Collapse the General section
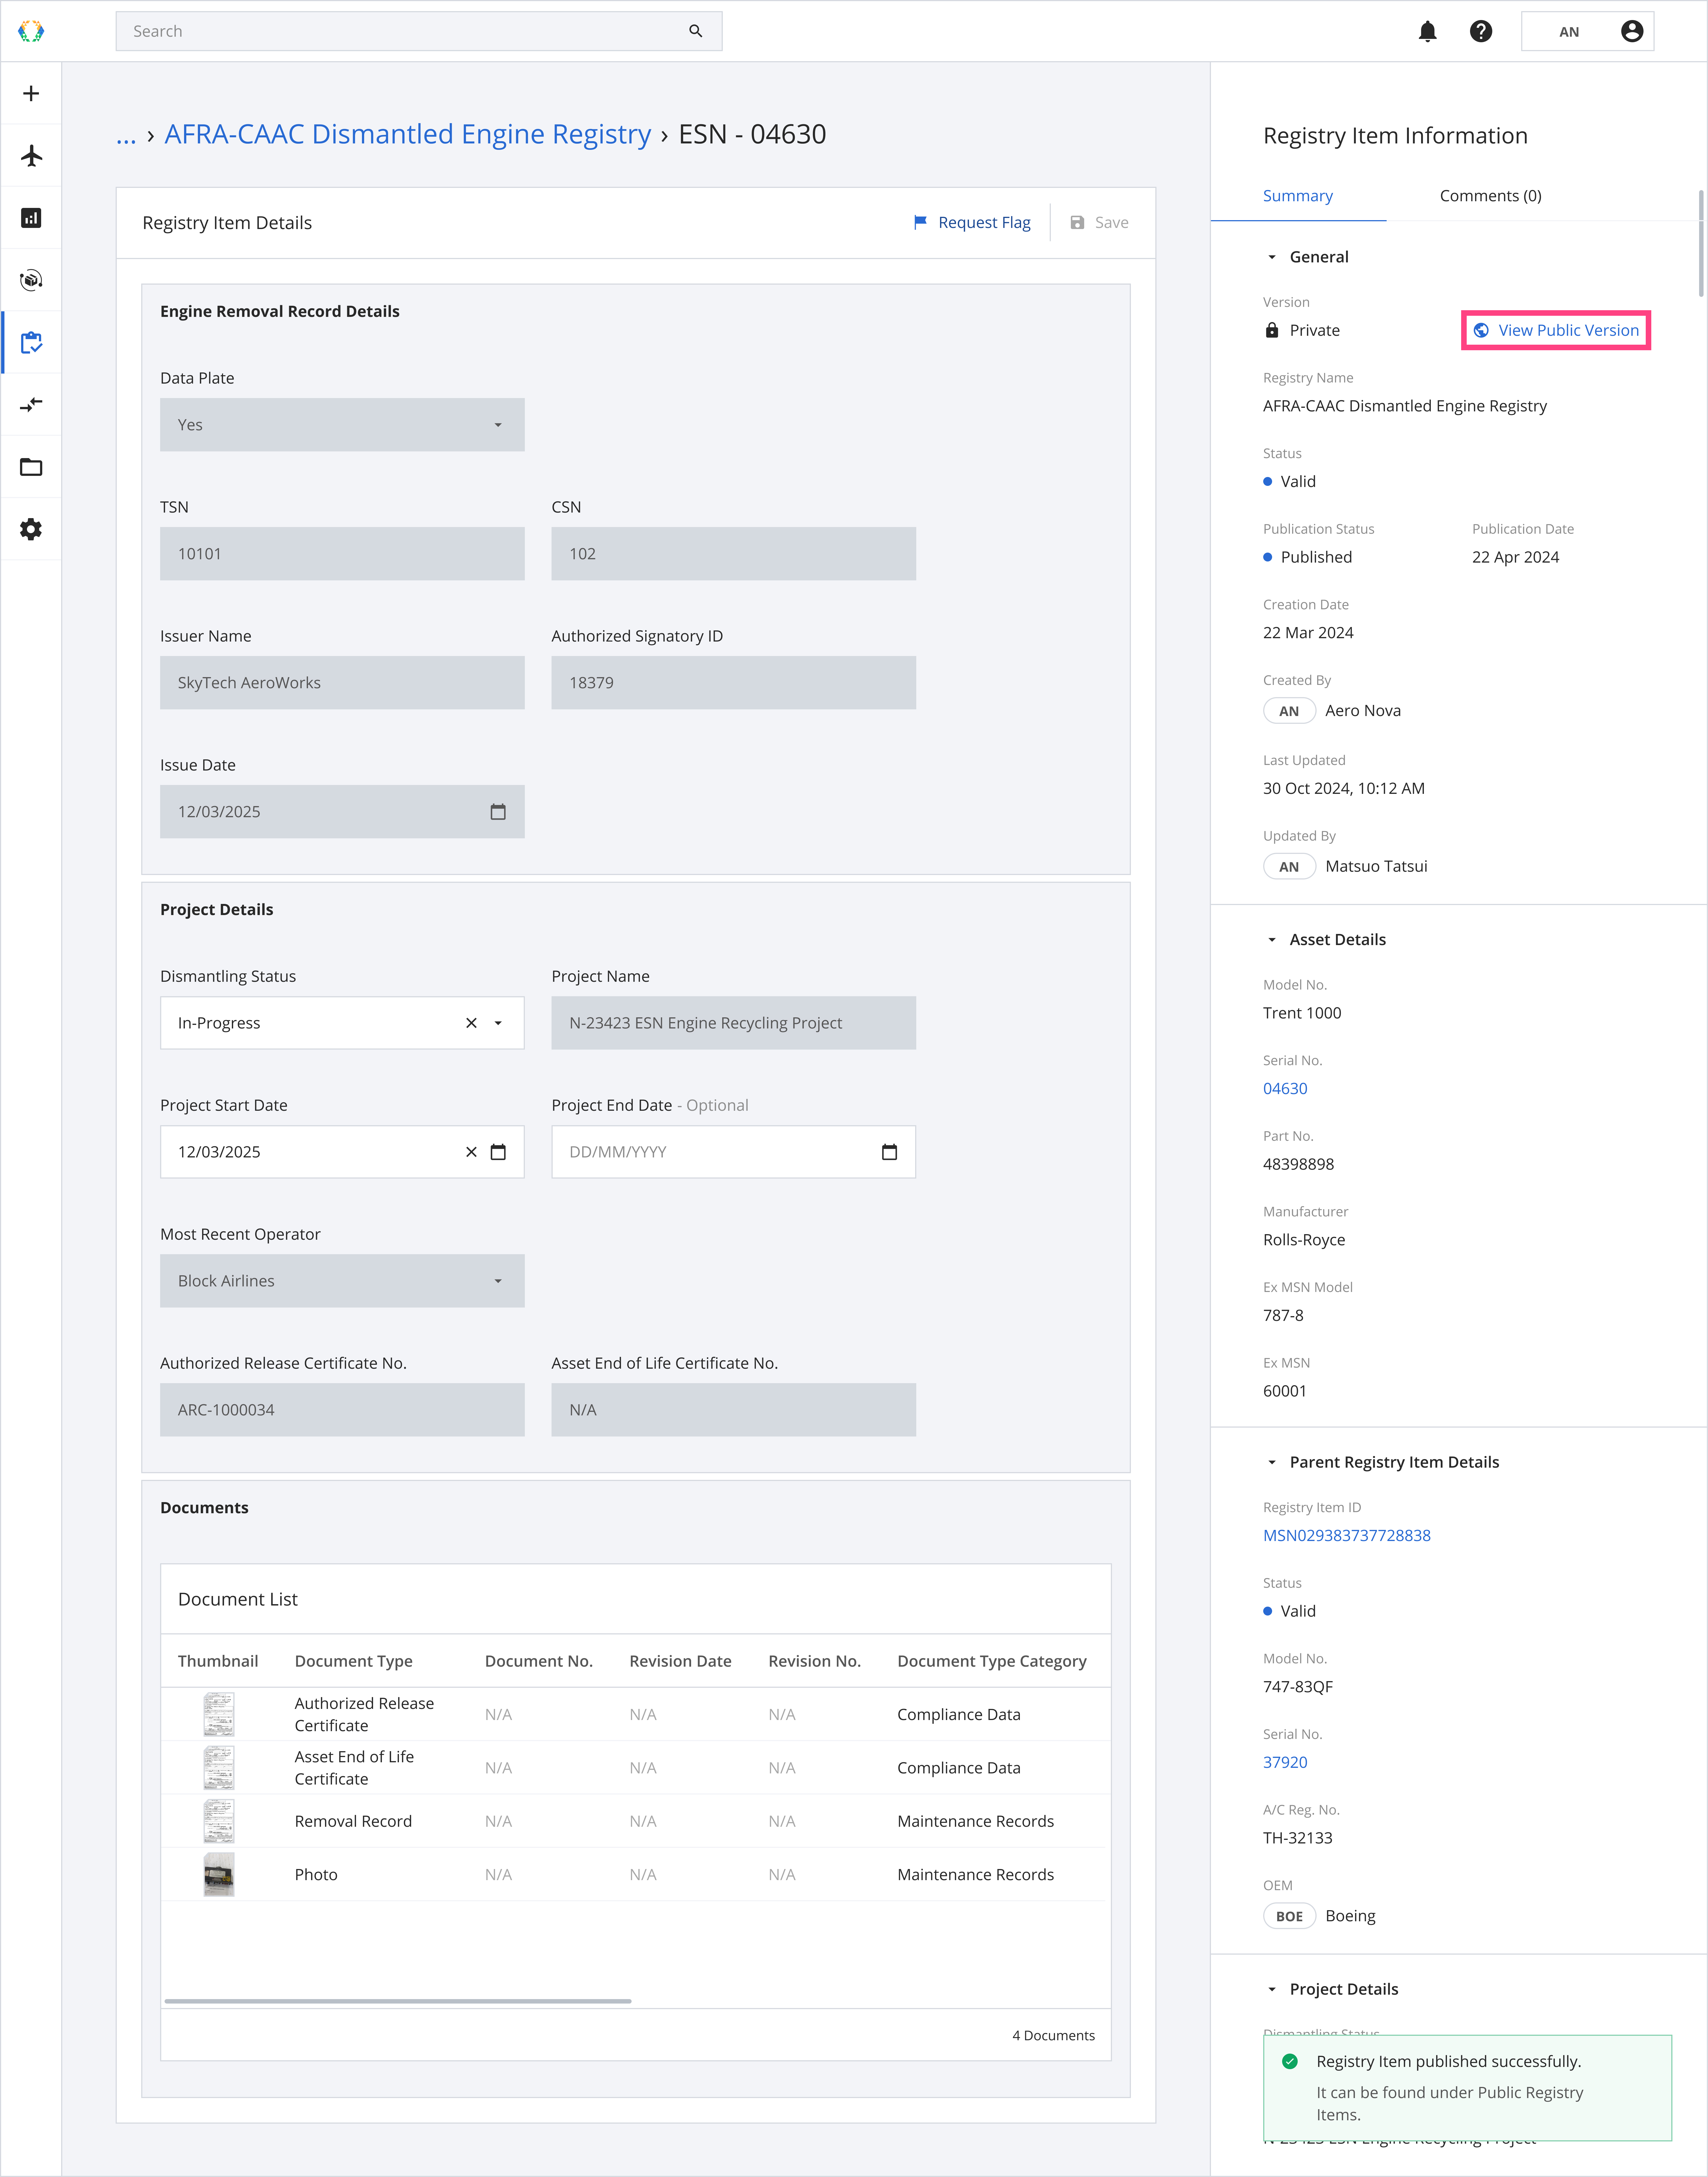The width and height of the screenshot is (1708, 2177). pyautogui.click(x=1272, y=257)
